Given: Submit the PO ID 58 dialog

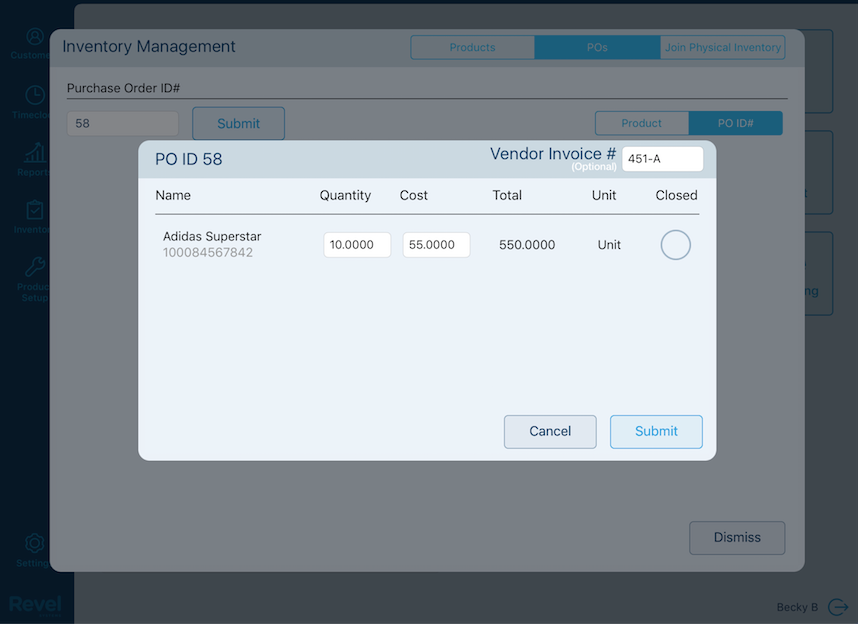Looking at the screenshot, I should [x=656, y=431].
